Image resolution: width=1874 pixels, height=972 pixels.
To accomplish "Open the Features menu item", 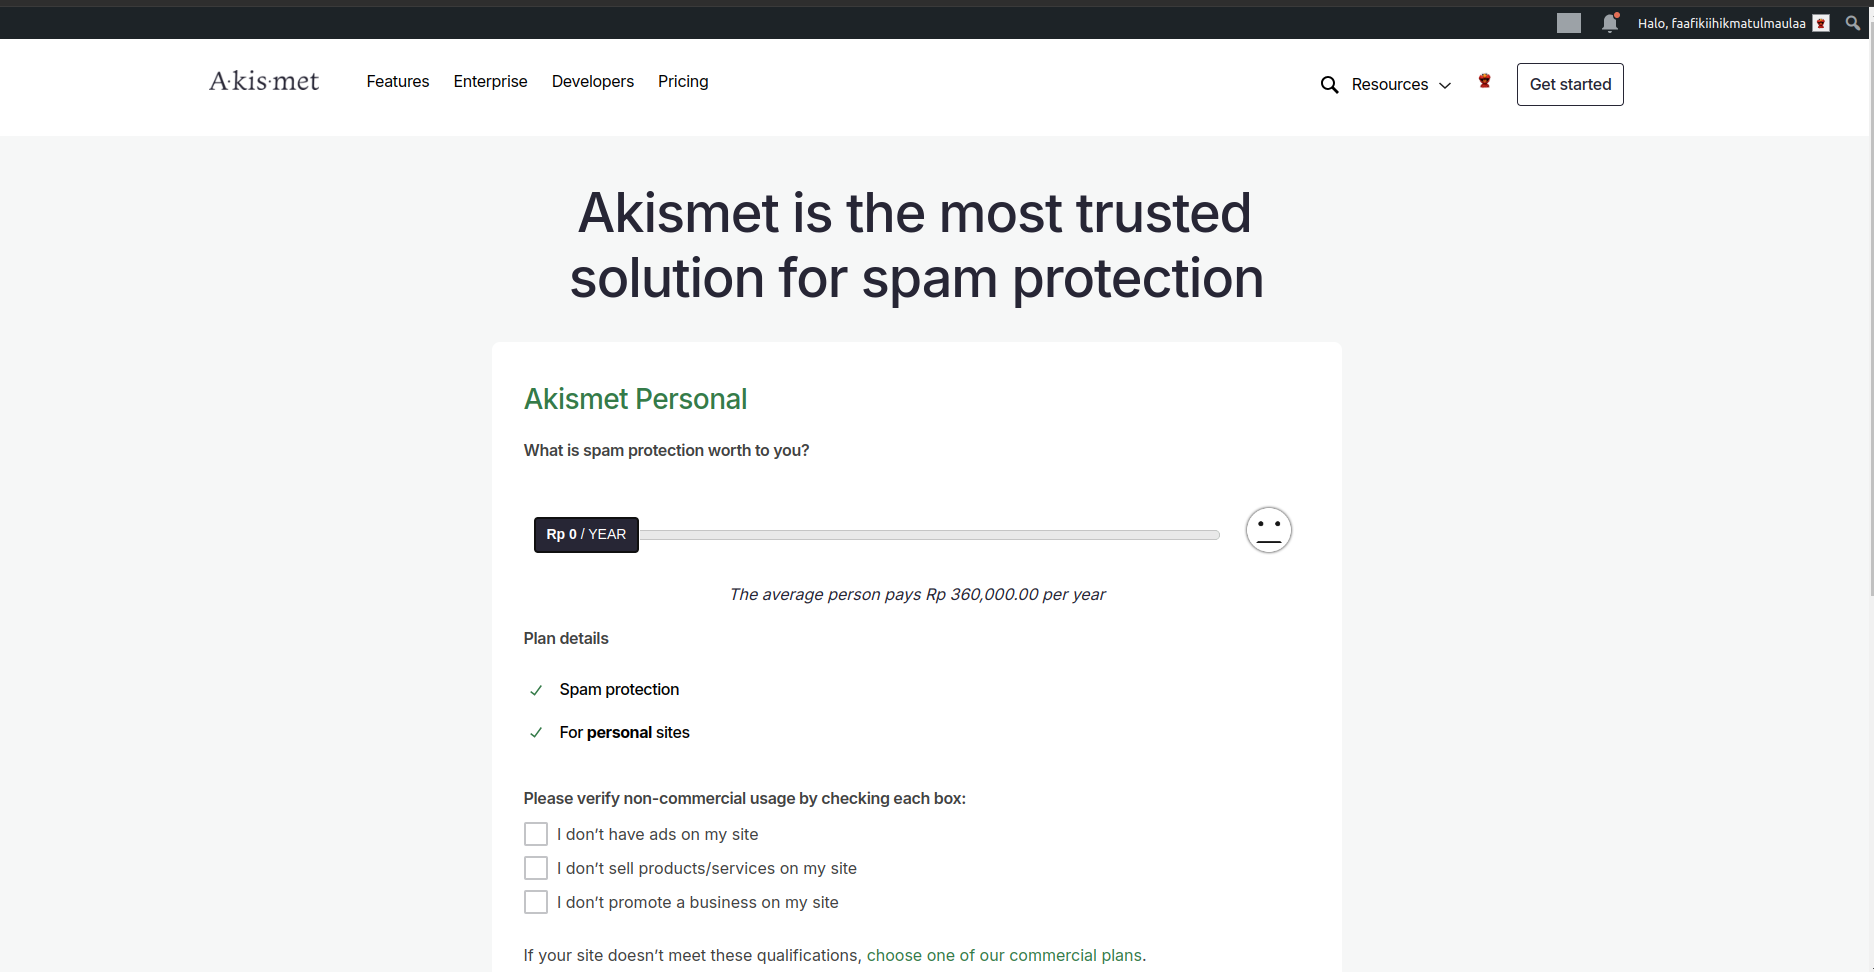I will pos(398,81).
